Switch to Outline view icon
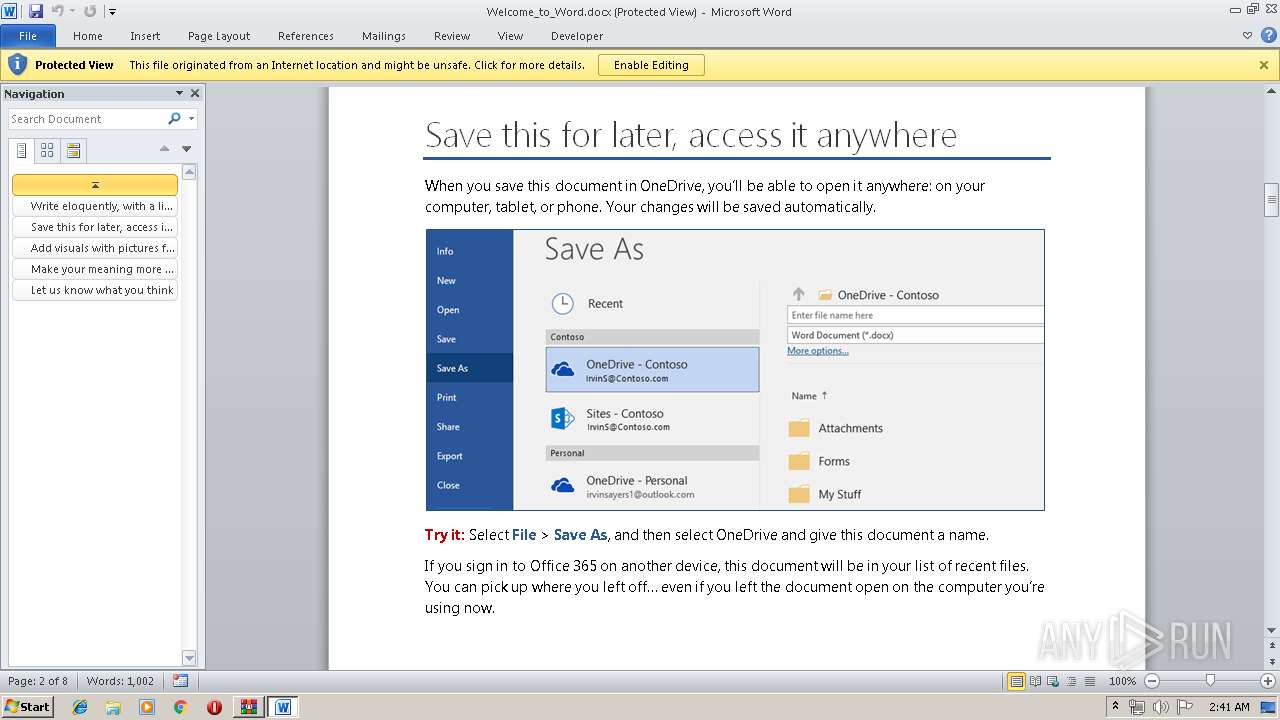Viewport: 1280px width, 720px height. pyautogui.click(x=1071, y=681)
